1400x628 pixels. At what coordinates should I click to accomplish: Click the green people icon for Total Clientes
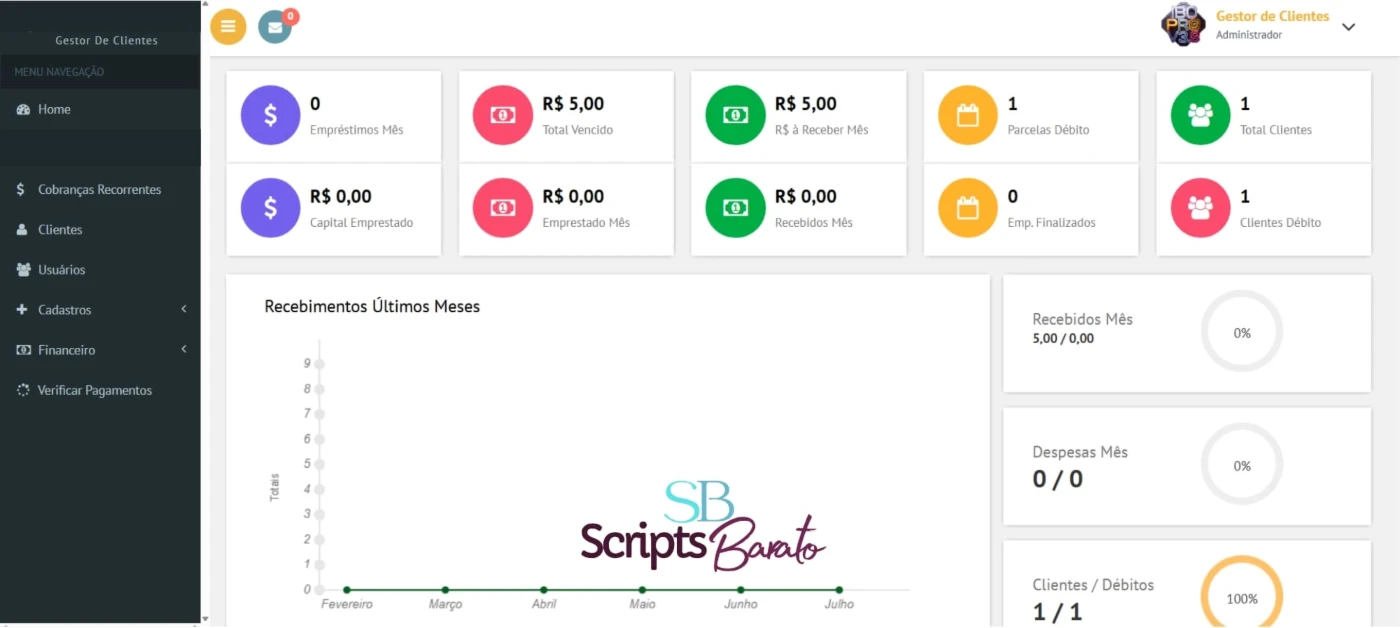(x=1200, y=115)
